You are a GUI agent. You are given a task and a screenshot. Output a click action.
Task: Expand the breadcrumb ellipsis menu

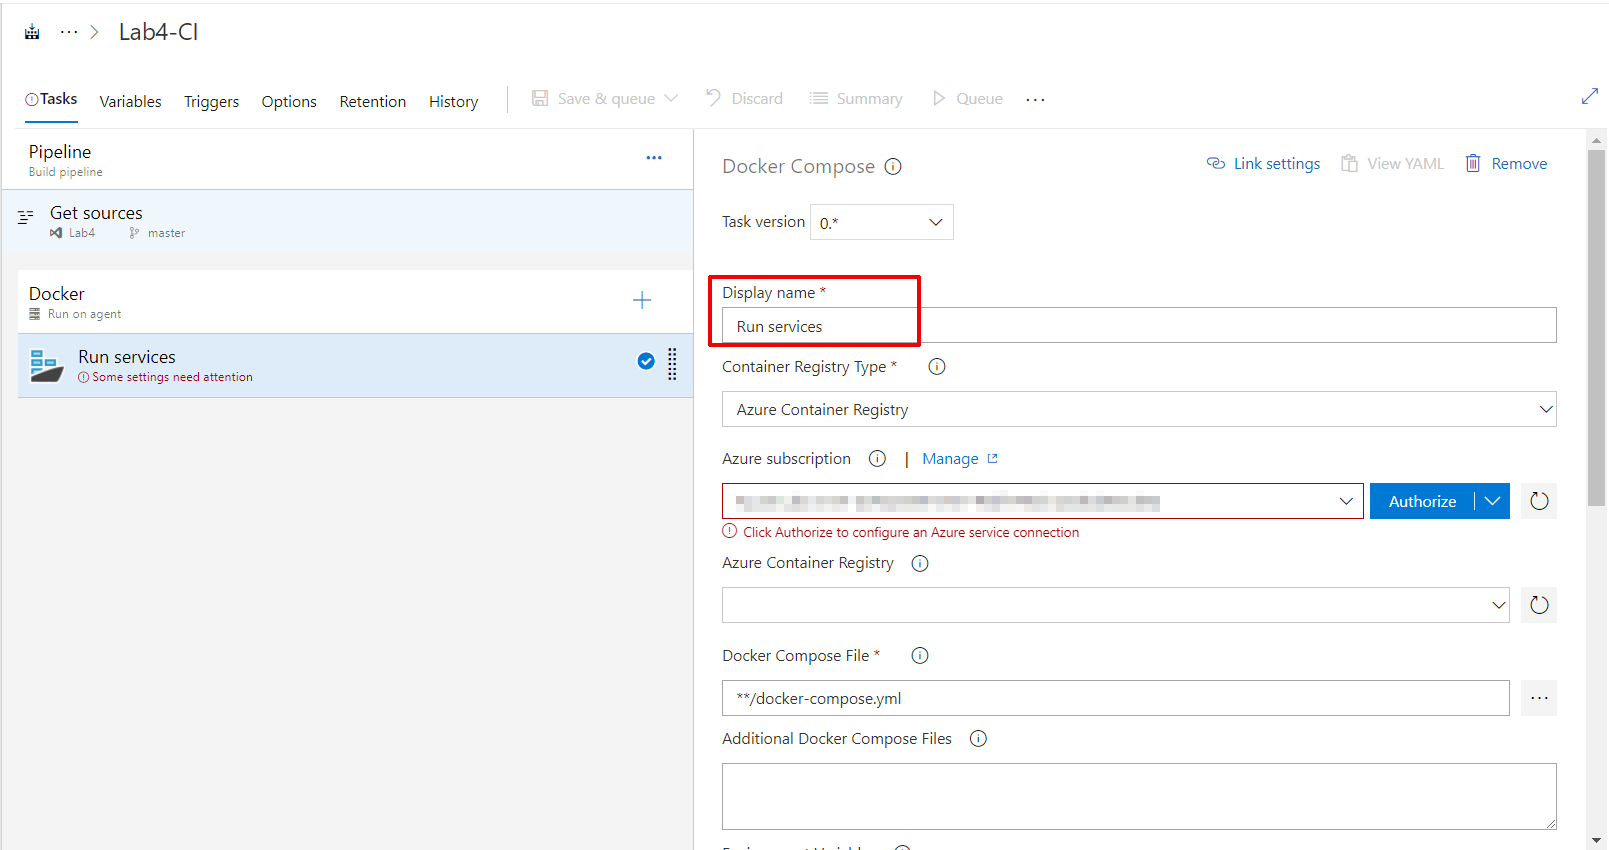pos(69,32)
